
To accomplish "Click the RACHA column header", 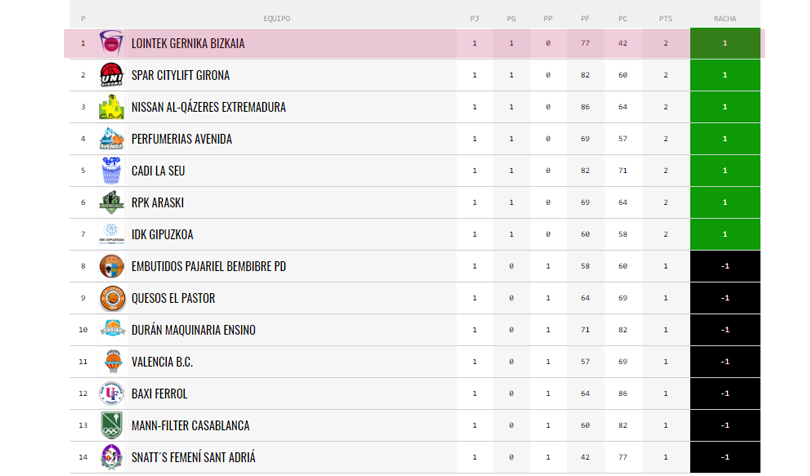I will [725, 19].
